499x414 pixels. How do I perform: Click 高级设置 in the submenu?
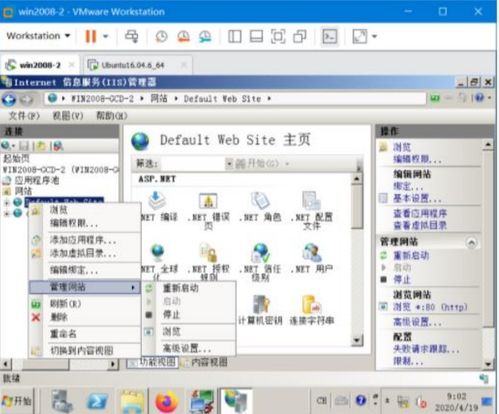coord(189,348)
